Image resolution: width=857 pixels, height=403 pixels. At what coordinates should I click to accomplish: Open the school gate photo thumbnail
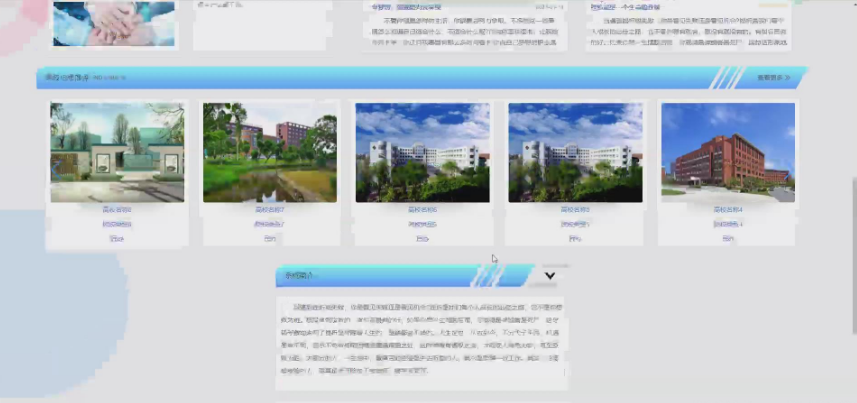[x=118, y=153]
